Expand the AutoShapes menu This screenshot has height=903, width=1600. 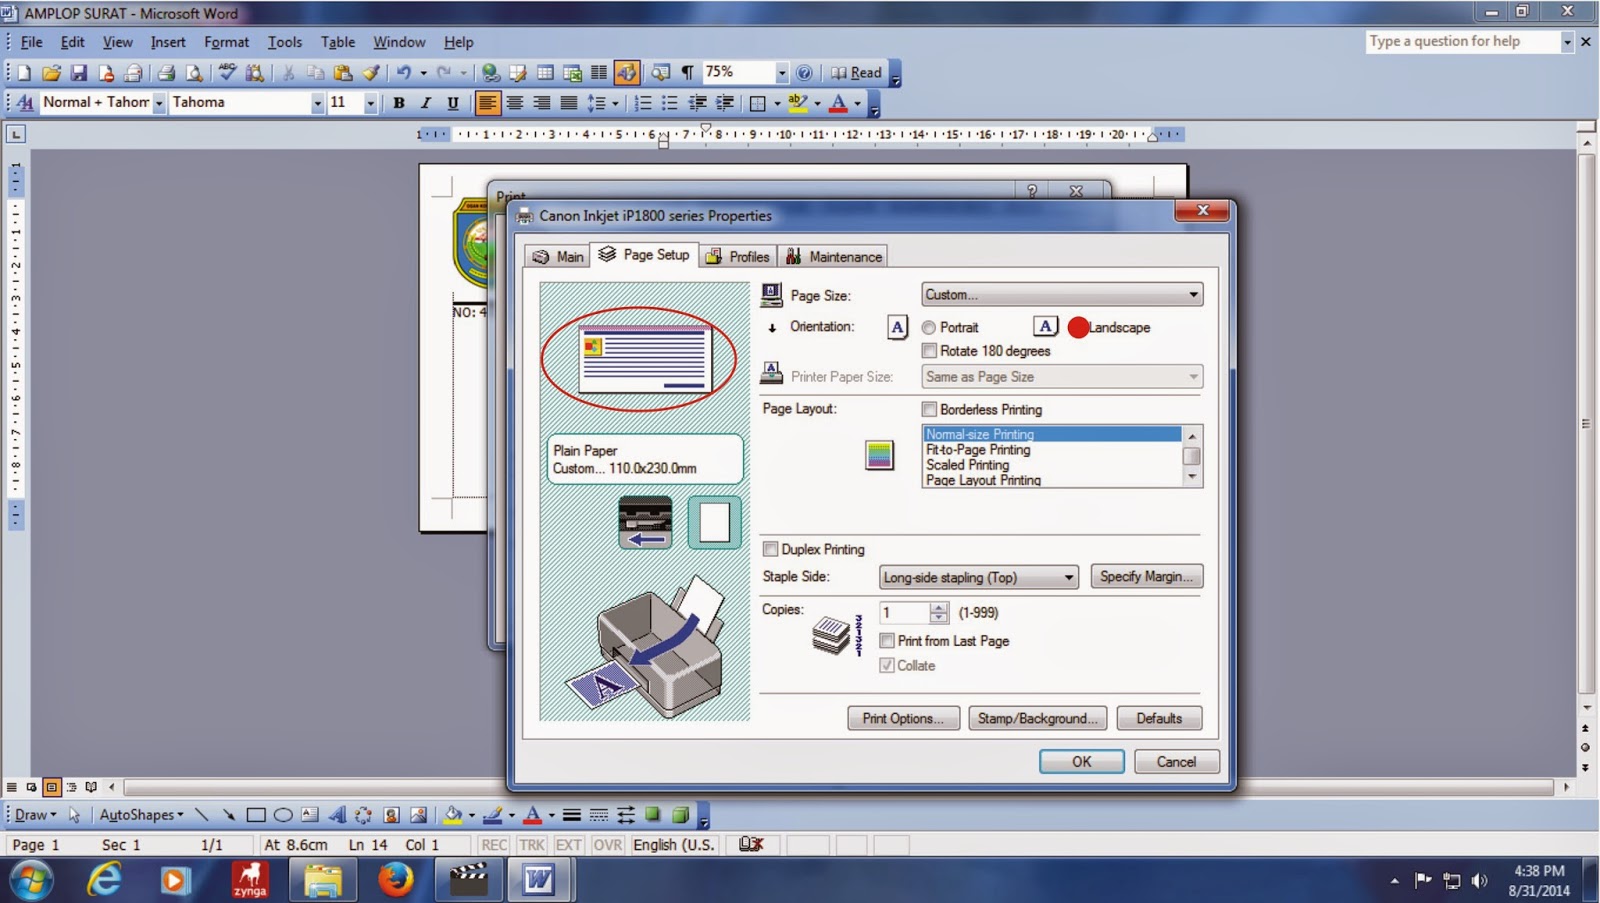tap(141, 815)
